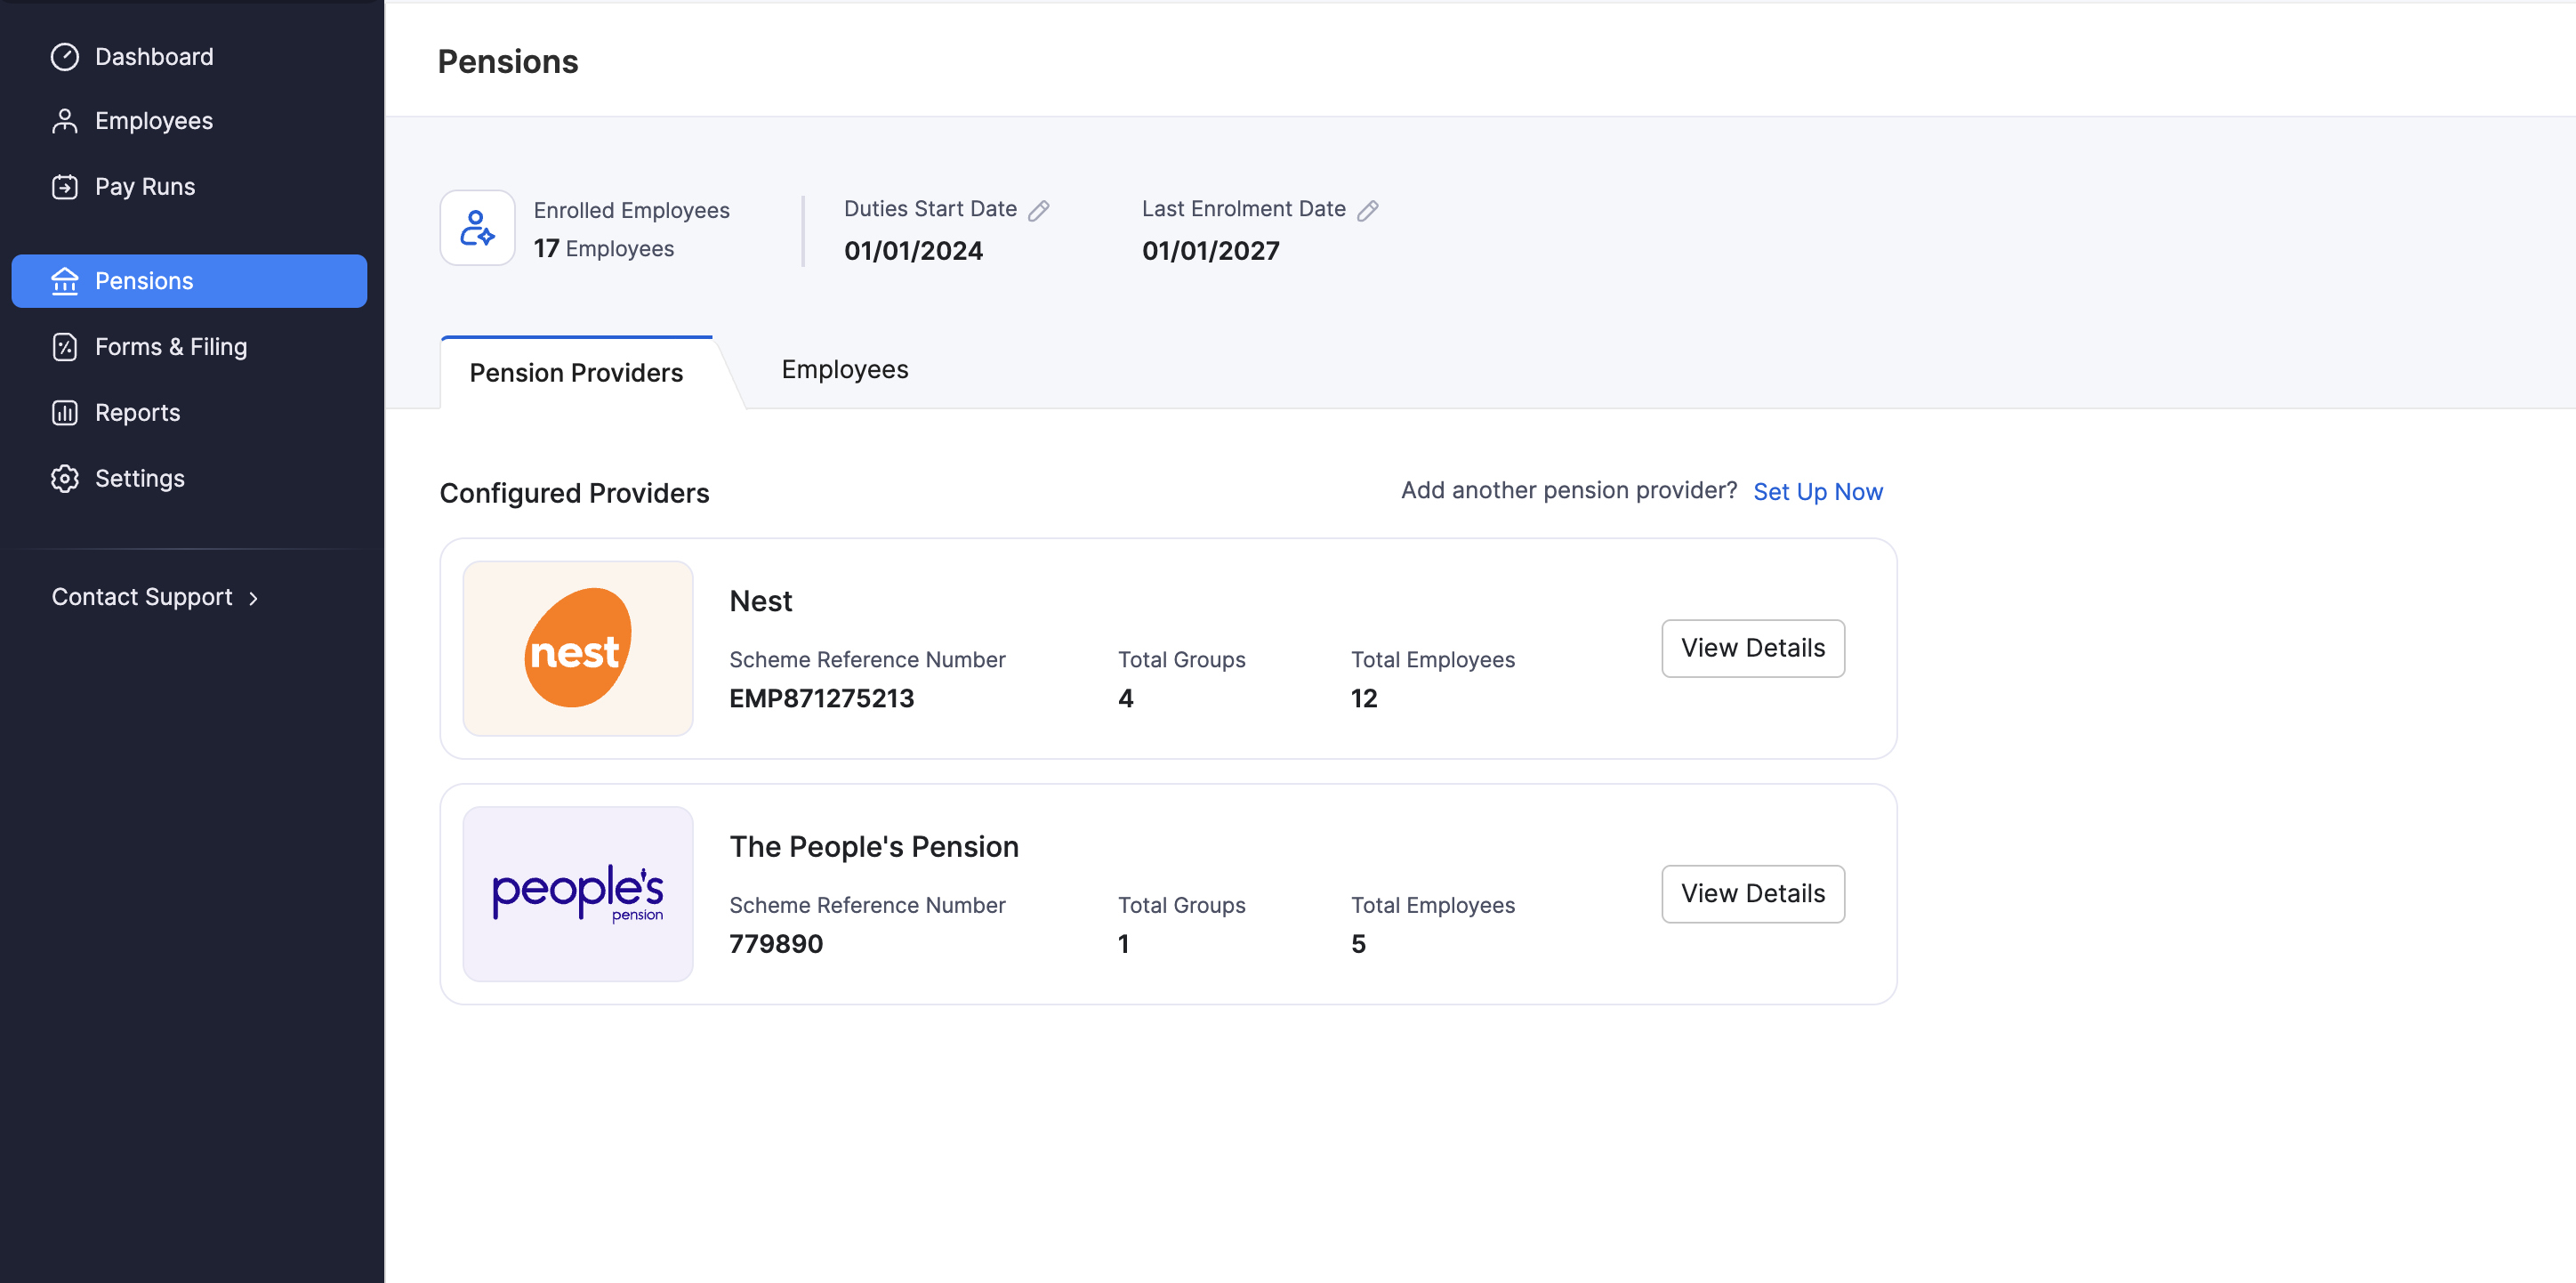Click the Dashboard gauge icon
2576x1283 pixels.
pos(65,57)
